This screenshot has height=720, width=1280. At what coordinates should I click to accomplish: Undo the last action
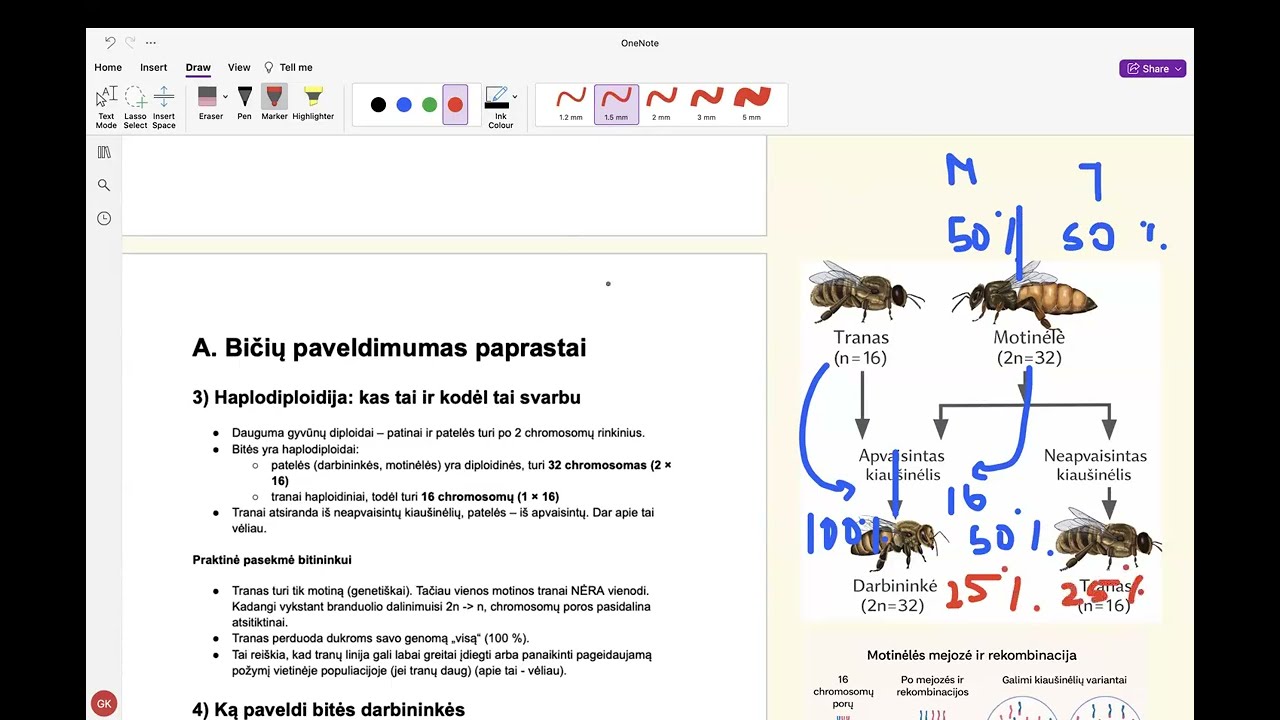coord(110,43)
